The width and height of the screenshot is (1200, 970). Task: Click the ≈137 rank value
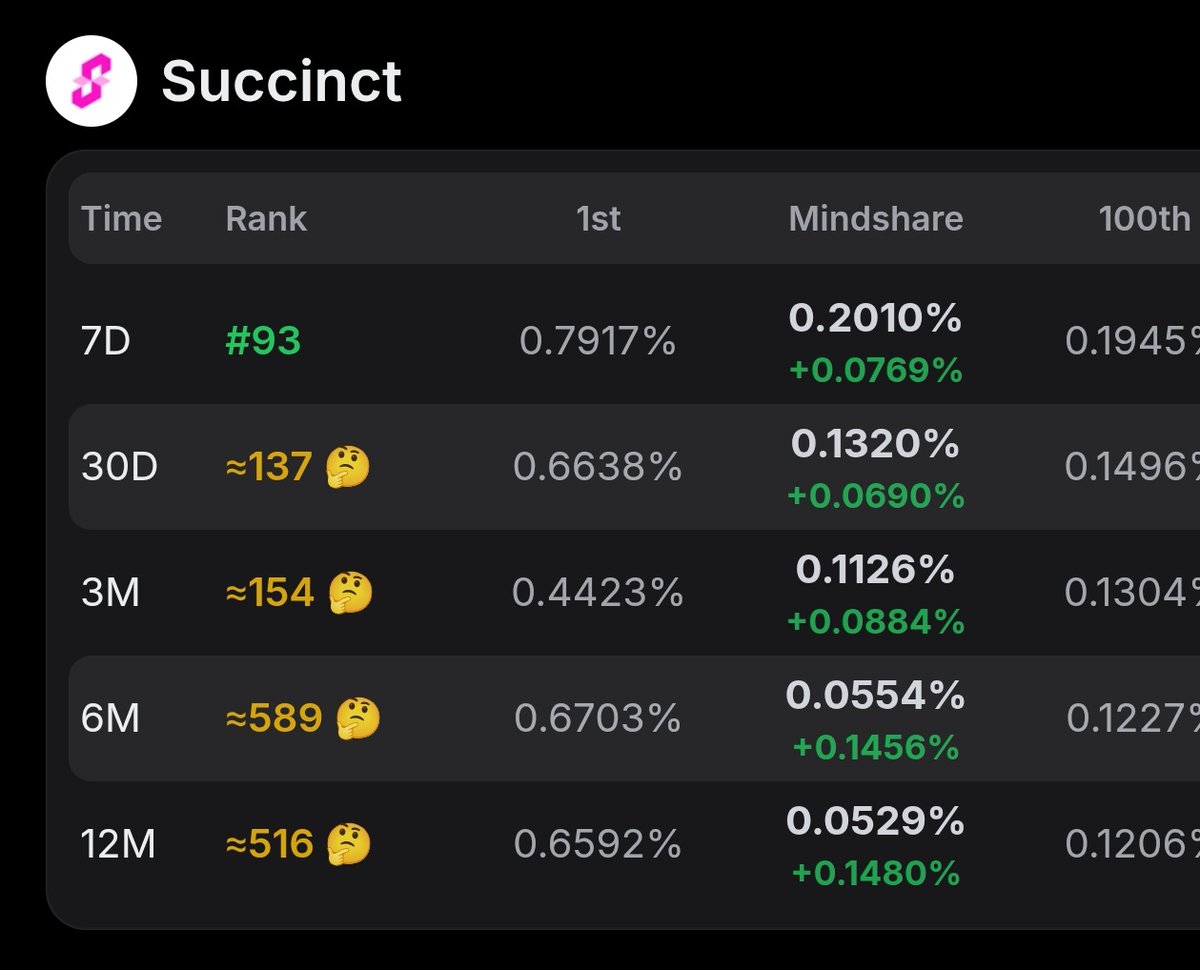(x=269, y=467)
